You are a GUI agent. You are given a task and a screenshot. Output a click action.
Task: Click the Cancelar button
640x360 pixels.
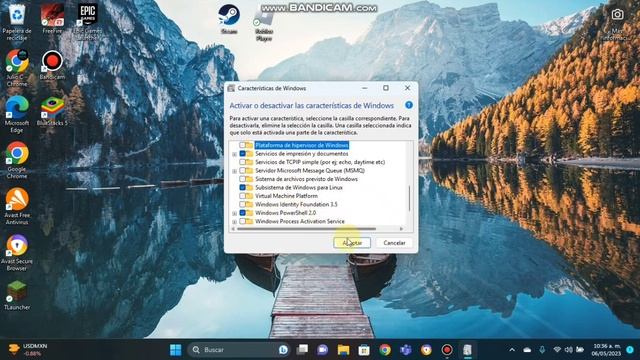click(x=394, y=243)
